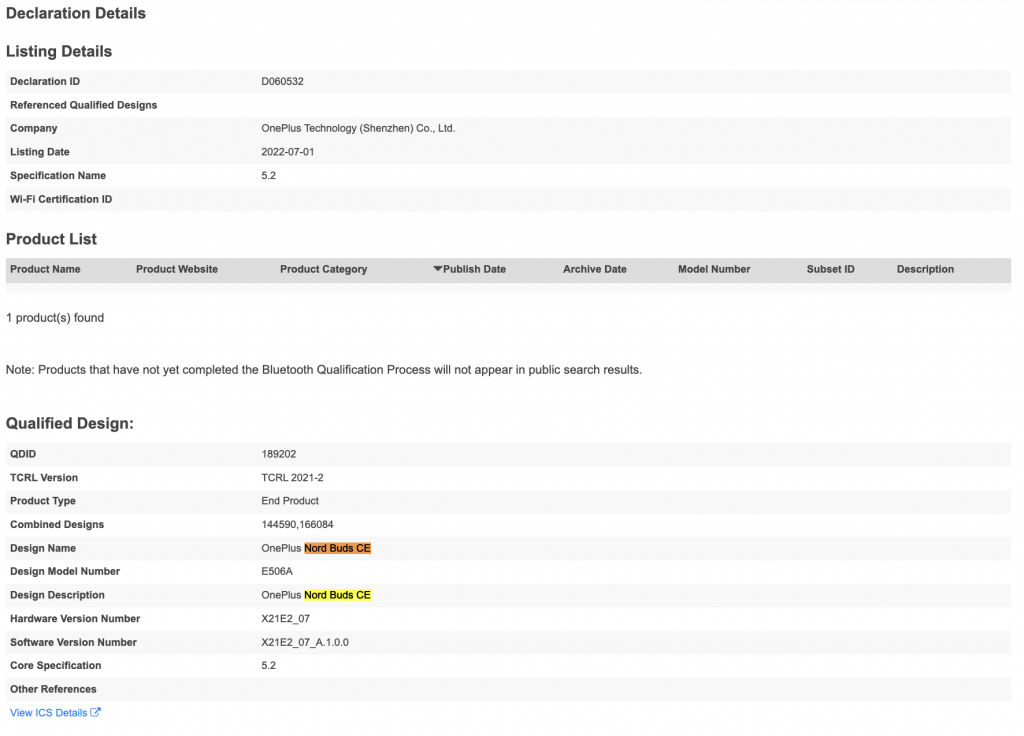Click the Listing Details heading
This screenshot has width=1024, height=736.
coord(59,52)
